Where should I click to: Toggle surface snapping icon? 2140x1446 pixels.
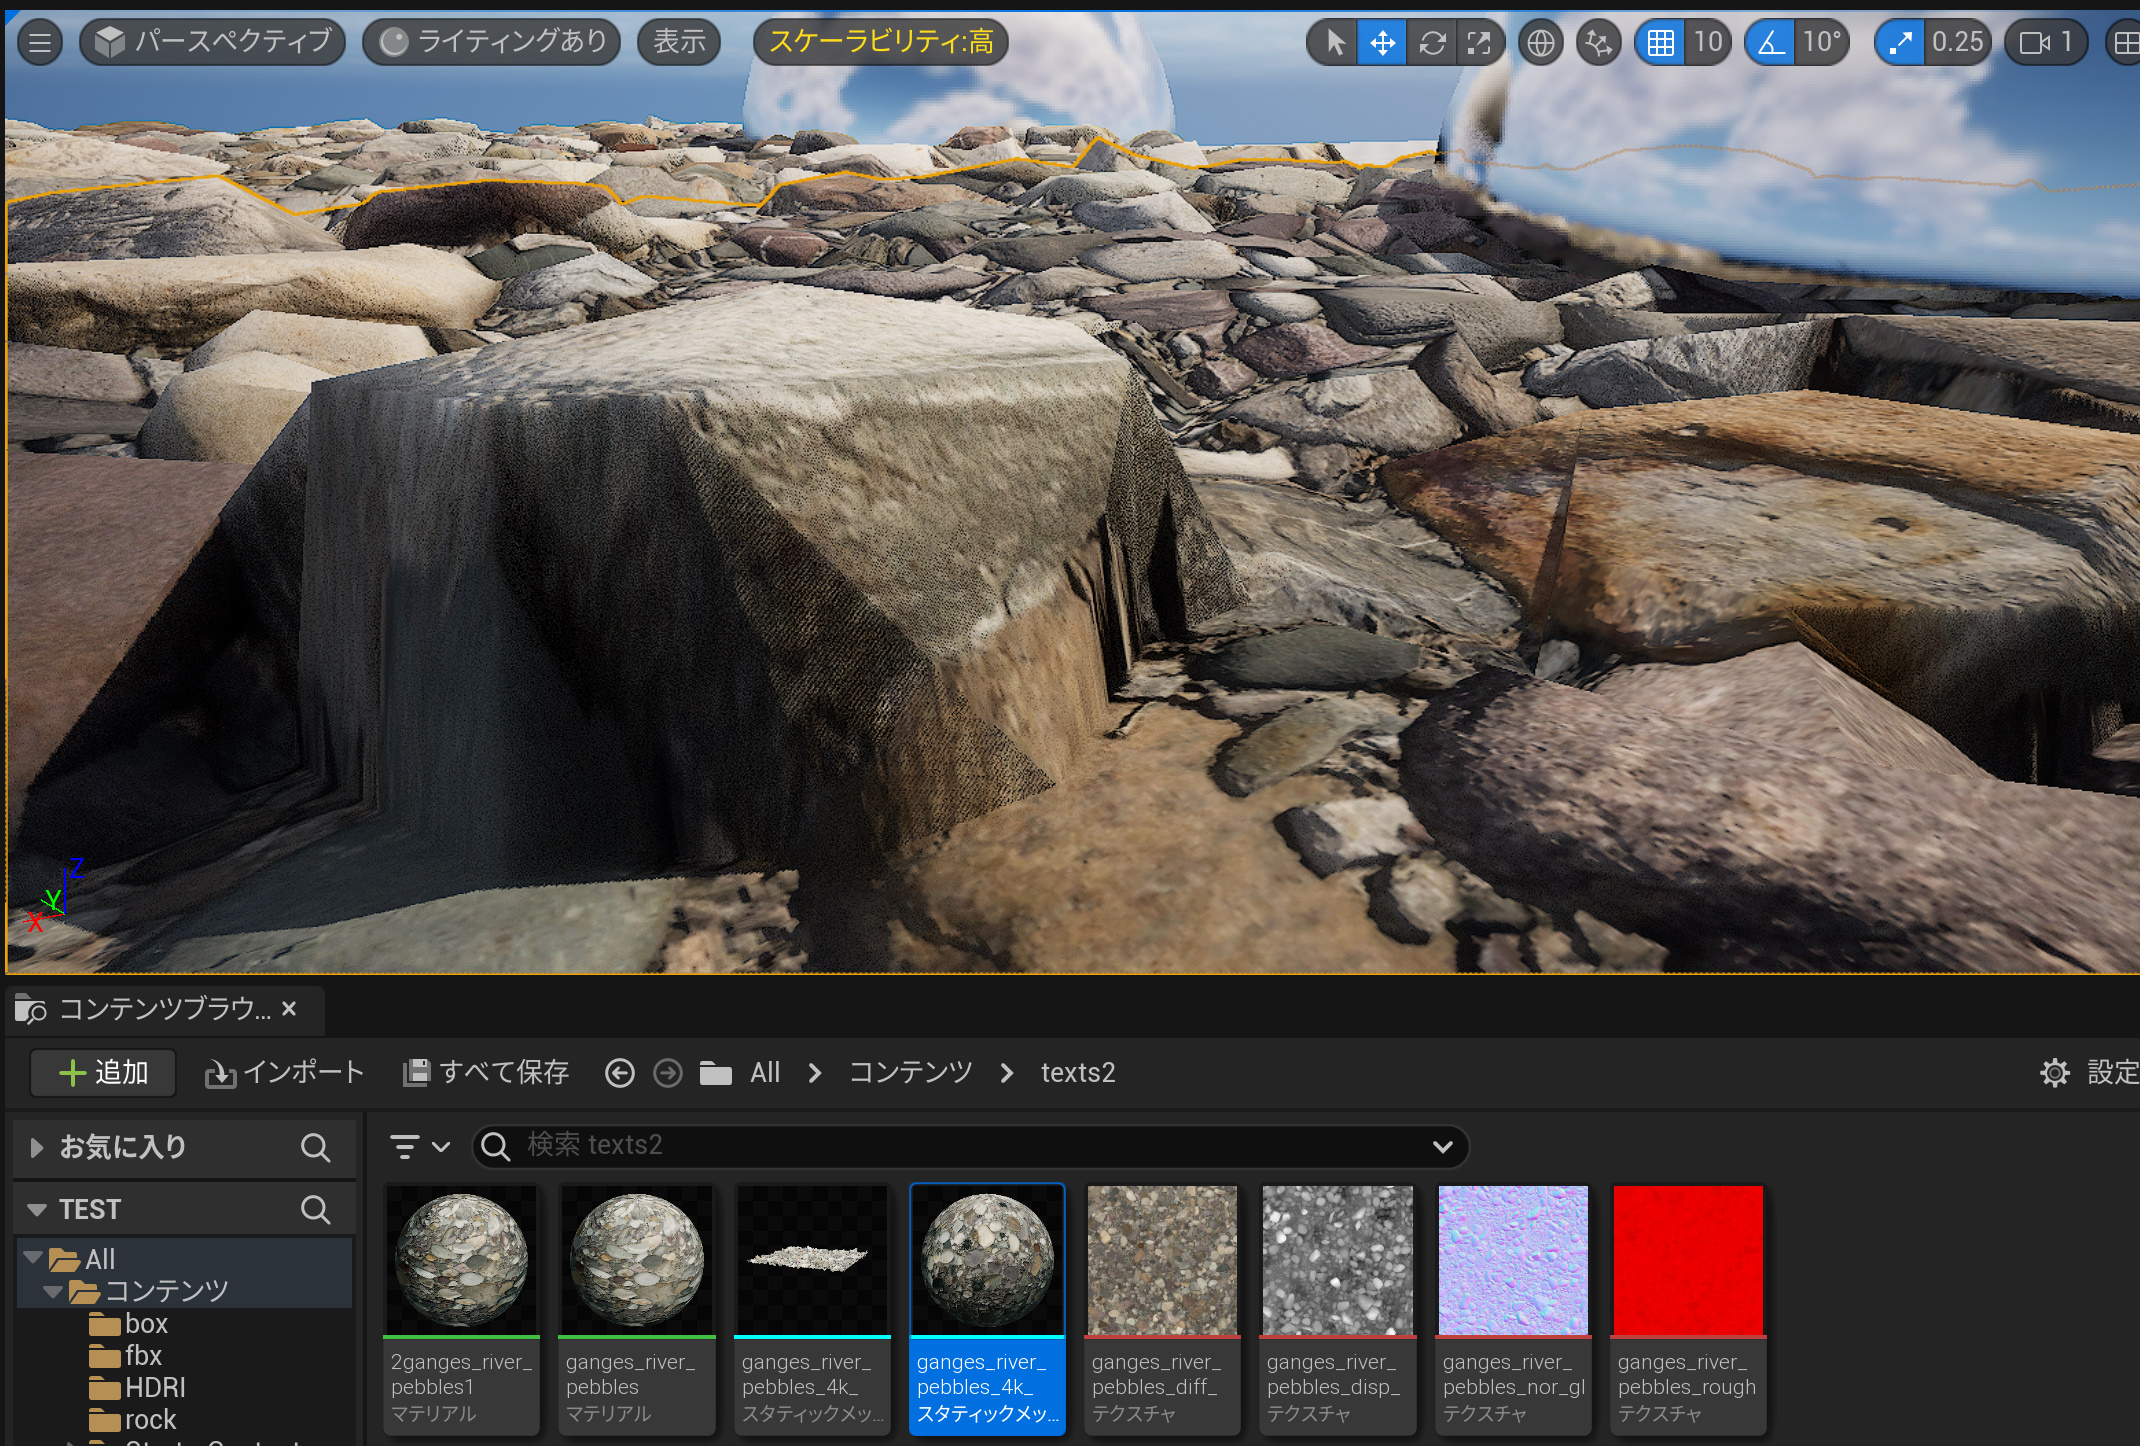pos(1598,42)
